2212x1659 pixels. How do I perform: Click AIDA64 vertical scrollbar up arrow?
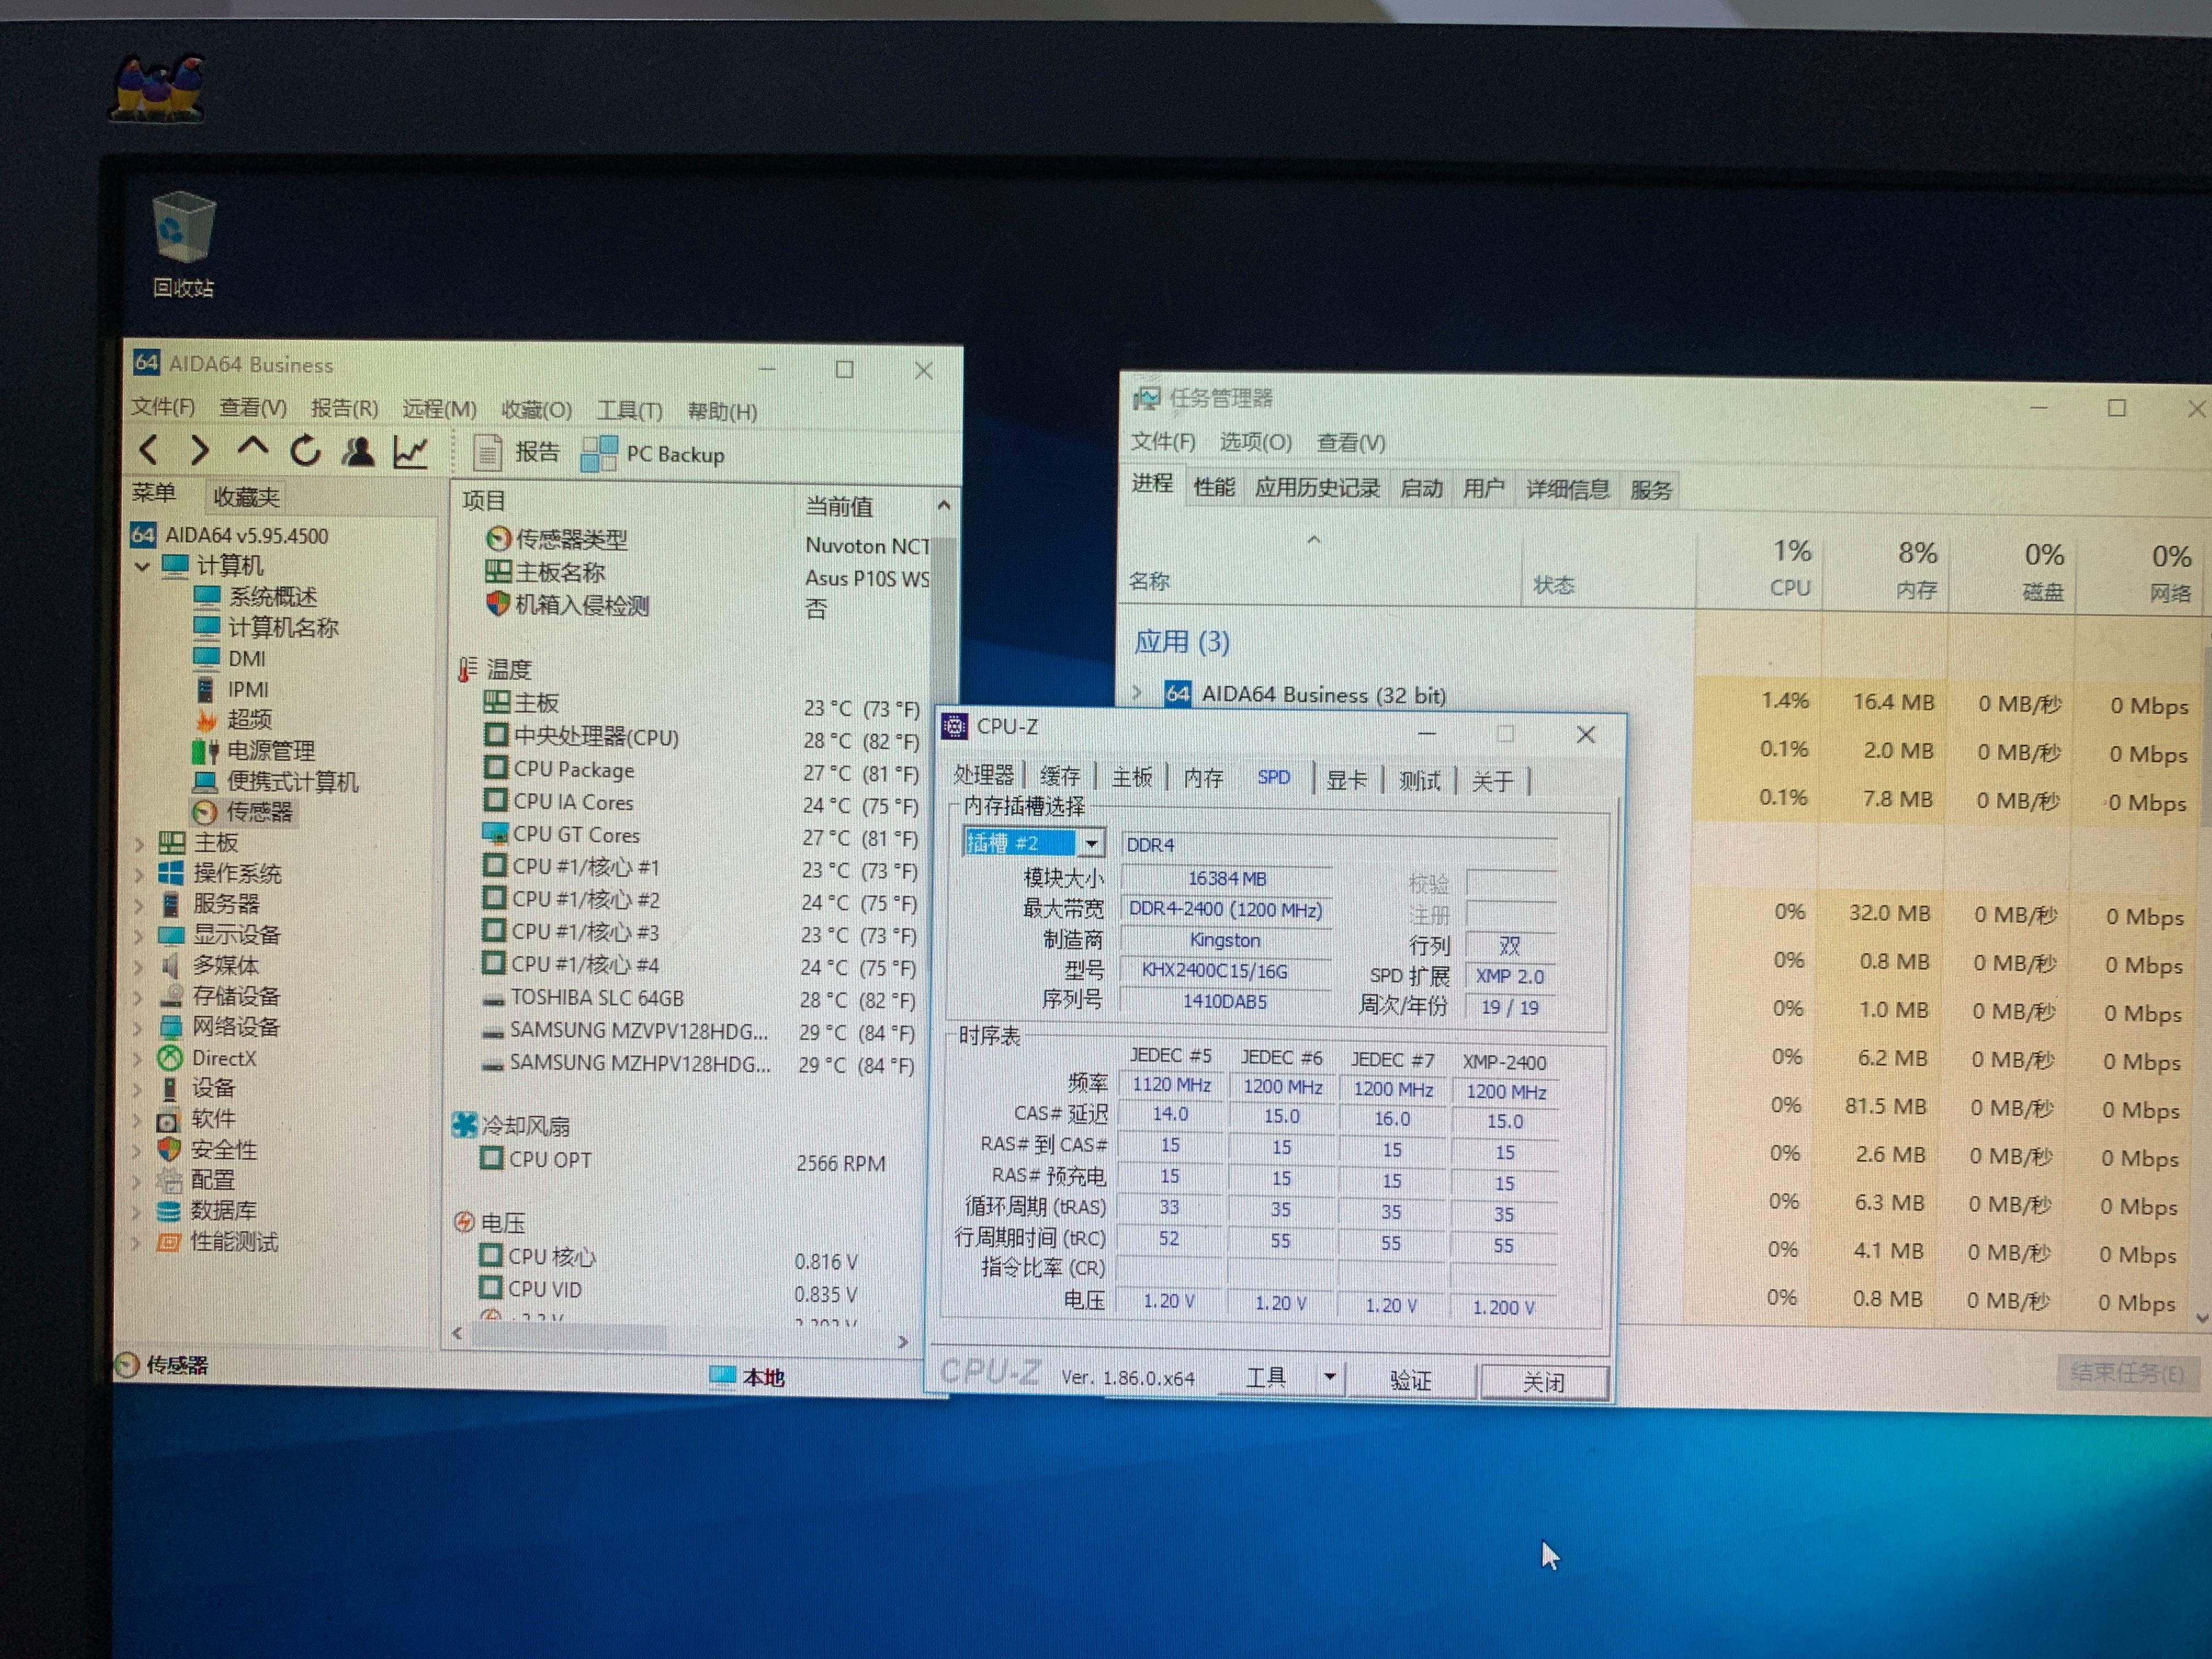point(943,506)
